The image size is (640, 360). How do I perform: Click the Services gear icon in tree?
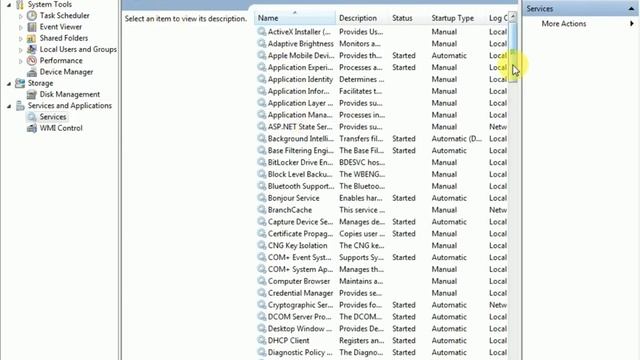[x=32, y=117]
